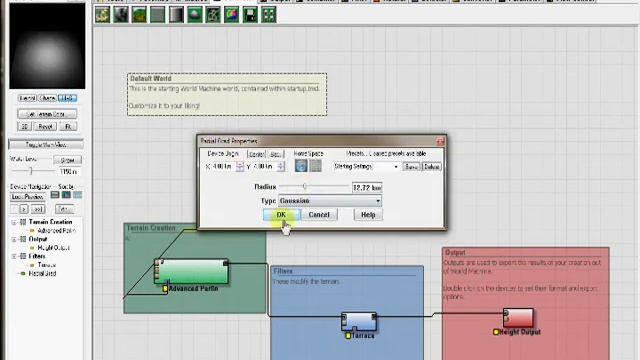This screenshot has height=360, width=640.
Task: Click OK in the Radial Grad dialog
Action: click(x=282, y=215)
